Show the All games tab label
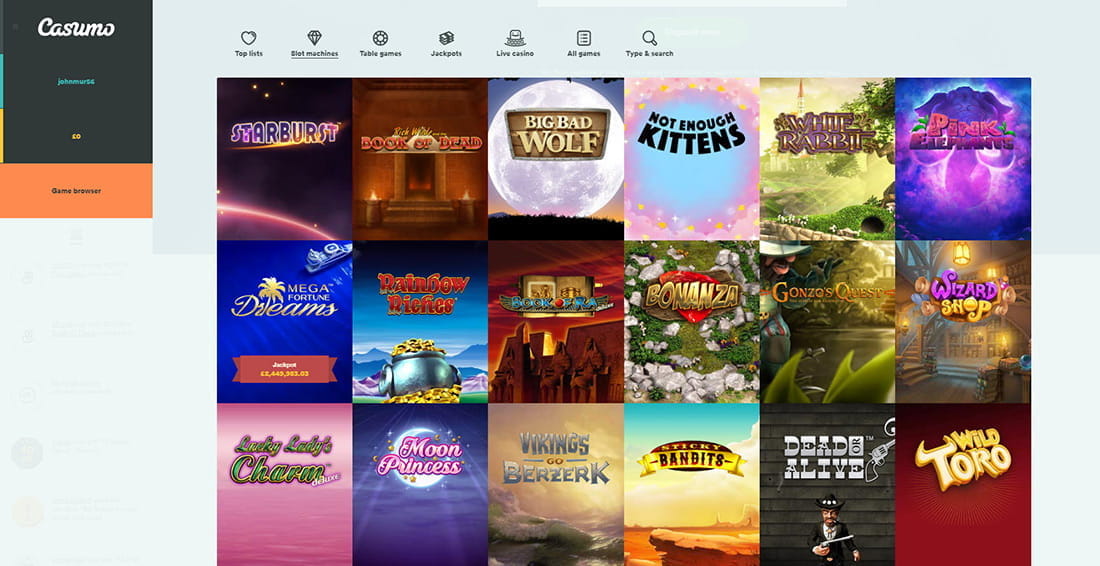This screenshot has height=566, width=1100. coord(584,53)
